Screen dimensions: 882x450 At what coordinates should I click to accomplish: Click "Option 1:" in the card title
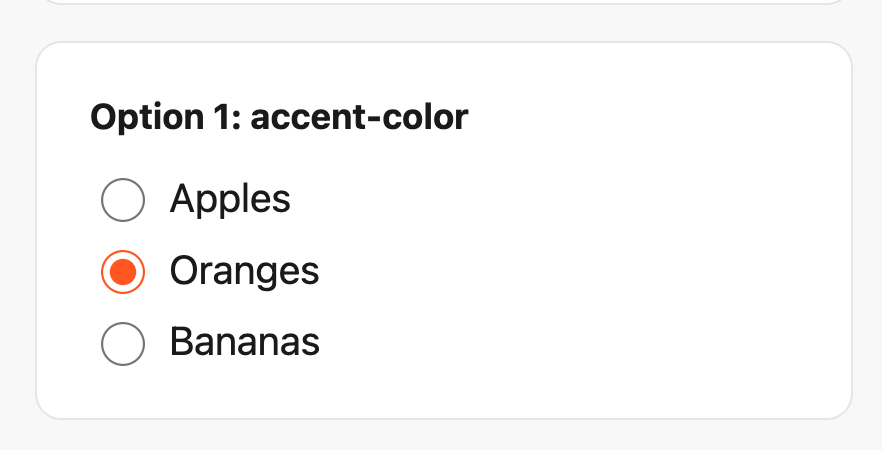coord(165,119)
